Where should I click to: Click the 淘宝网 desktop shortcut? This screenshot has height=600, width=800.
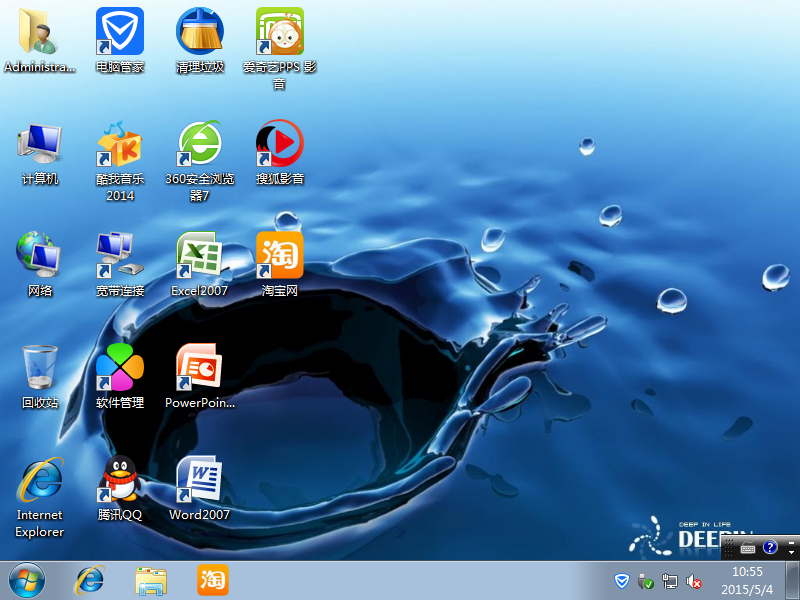point(280,264)
